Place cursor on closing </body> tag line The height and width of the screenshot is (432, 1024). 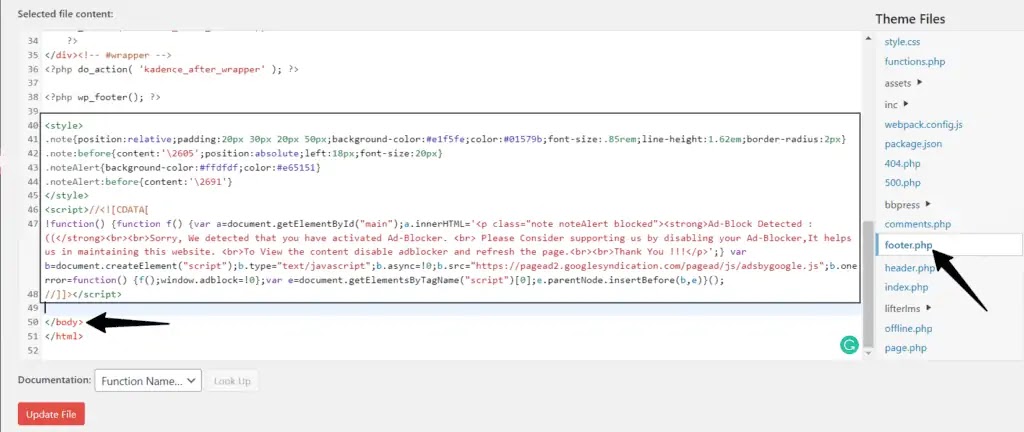(x=64, y=322)
